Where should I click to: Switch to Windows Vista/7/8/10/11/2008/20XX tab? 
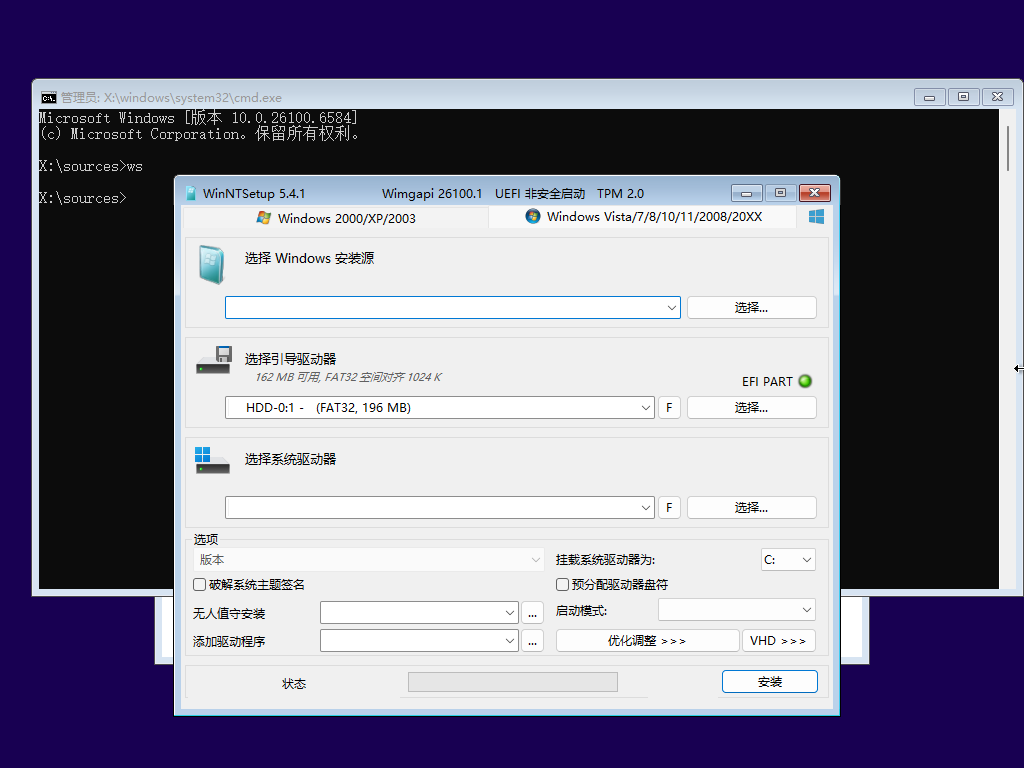click(643, 217)
